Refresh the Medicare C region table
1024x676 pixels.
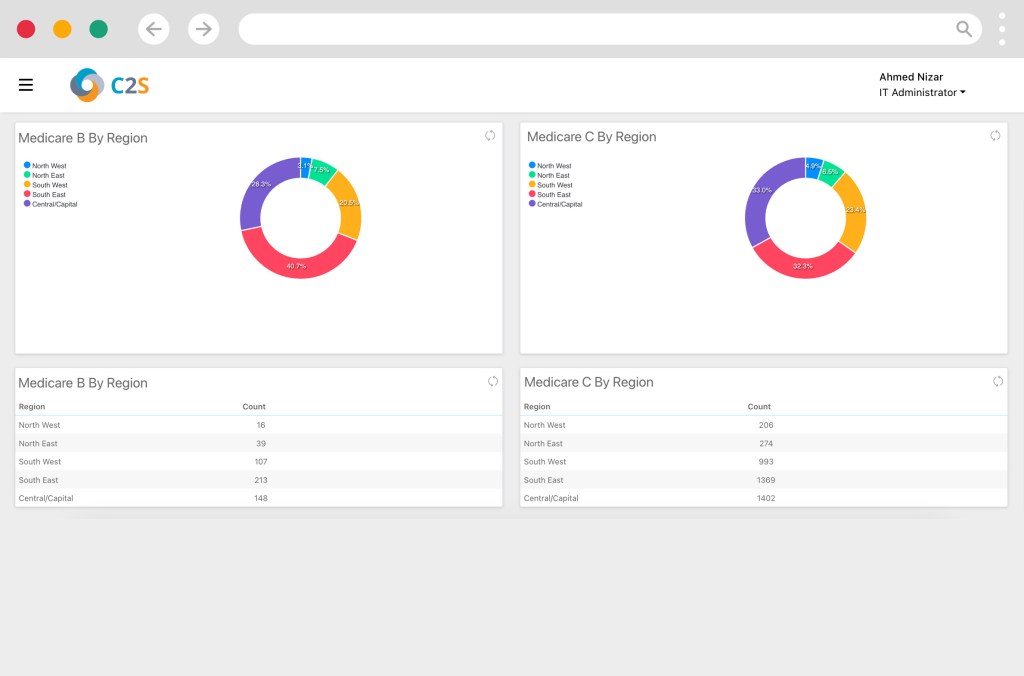tap(997, 381)
